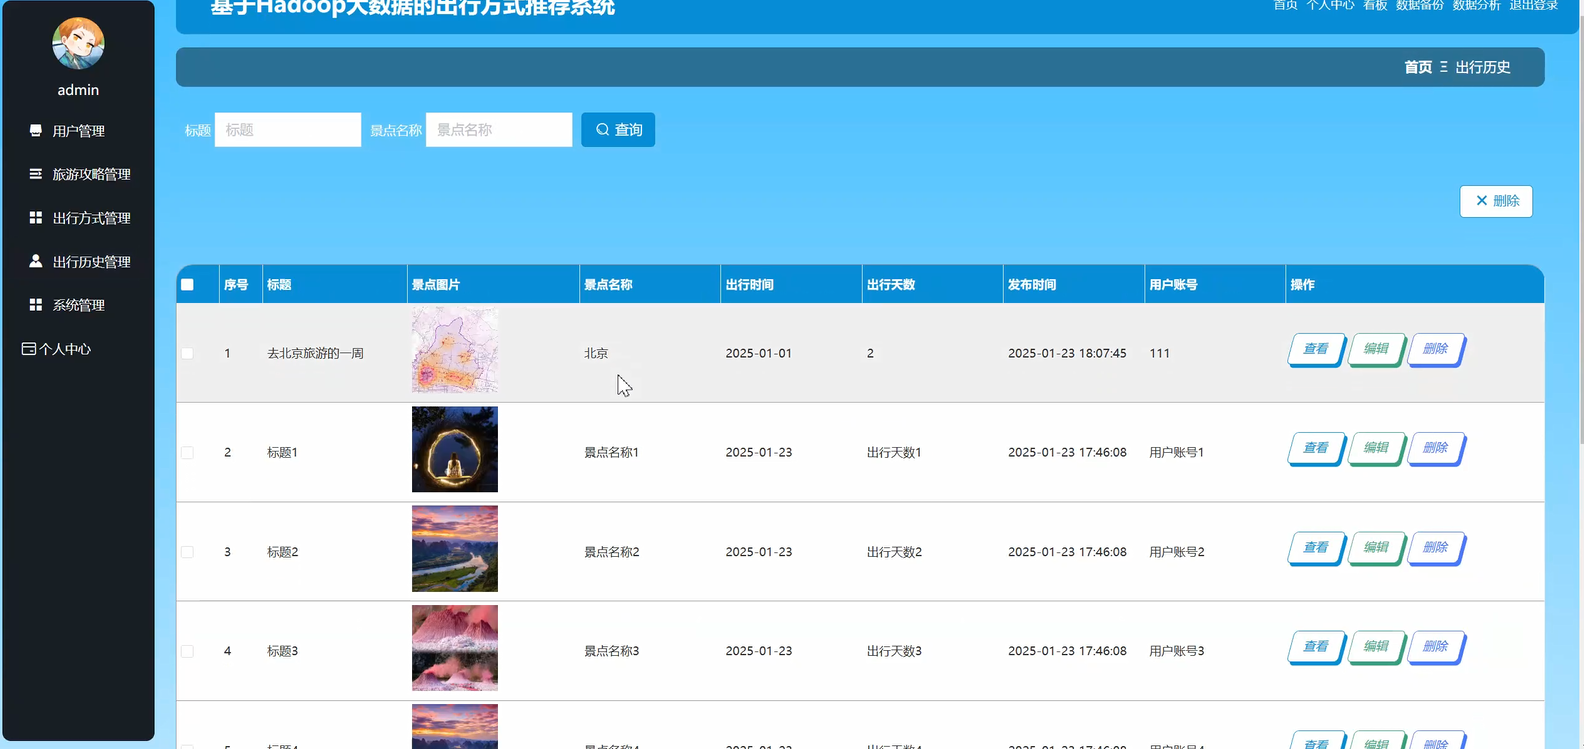Click the 旅游攻略管理 list icon
Image resolution: width=1584 pixels, height=749 pixels.
point(36,174)
